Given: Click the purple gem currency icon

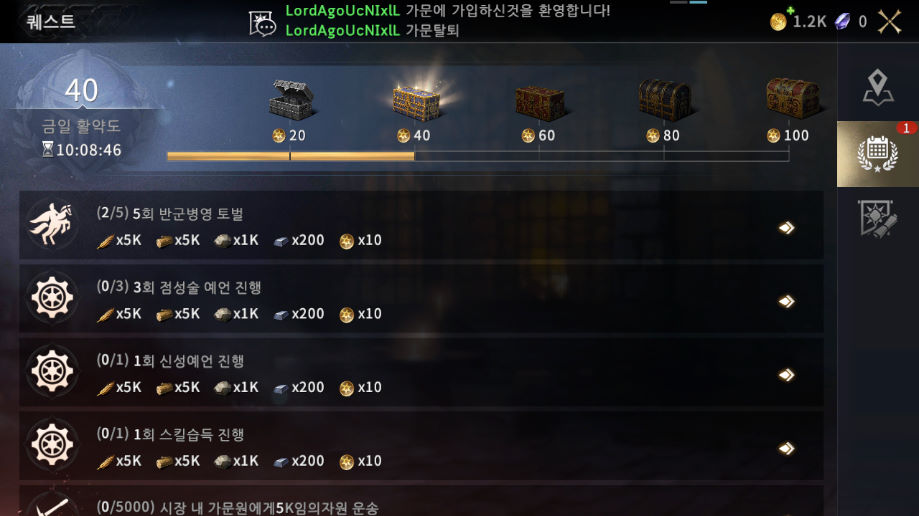Looking at the screenshot, I should click(843, 22).
